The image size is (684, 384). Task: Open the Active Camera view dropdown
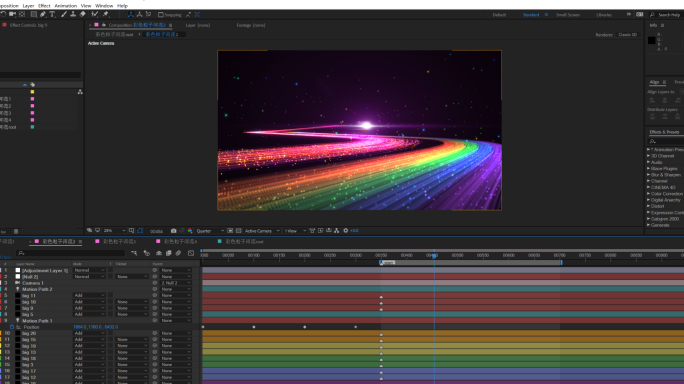pyautogui.click(x=262, y=230)
